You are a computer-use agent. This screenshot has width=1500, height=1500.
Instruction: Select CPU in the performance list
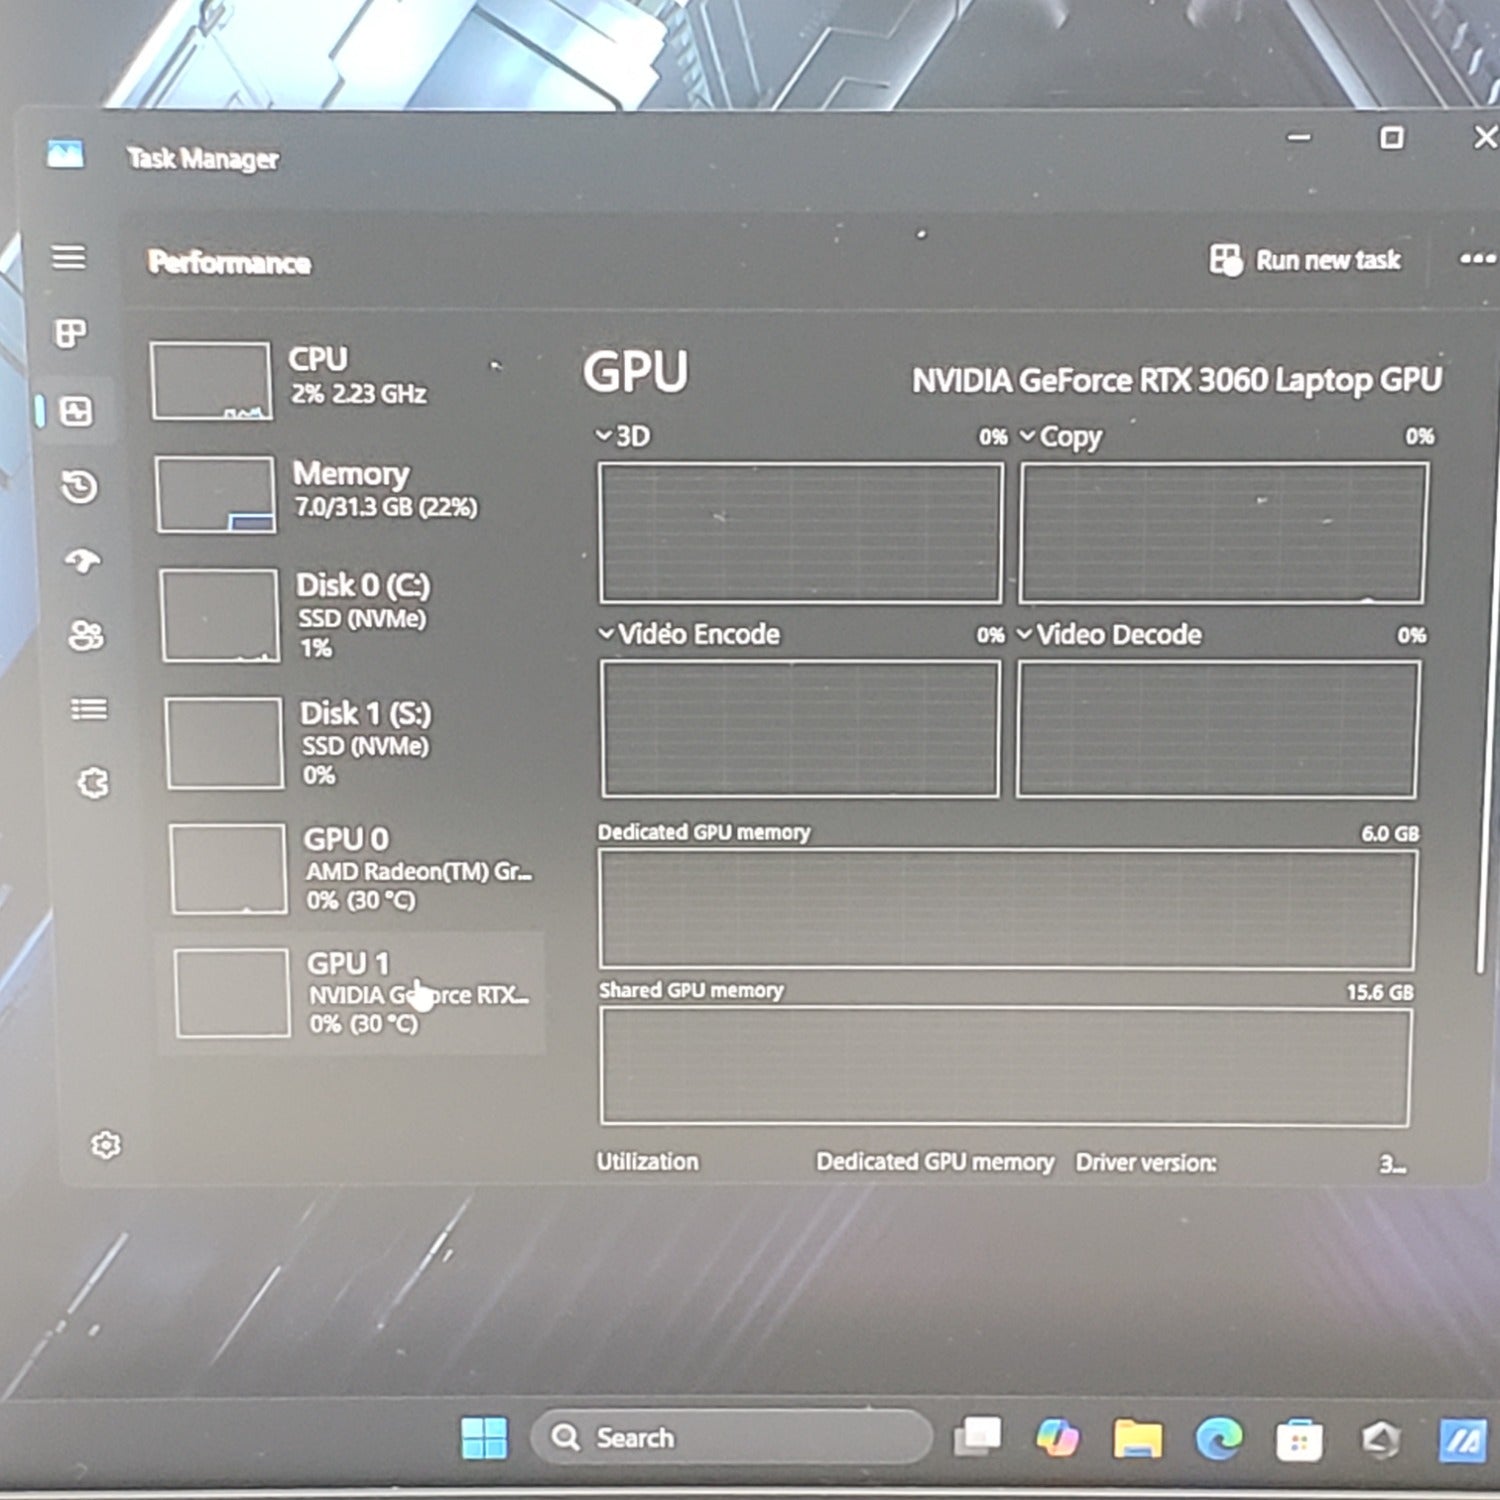(x=340, y=378)
